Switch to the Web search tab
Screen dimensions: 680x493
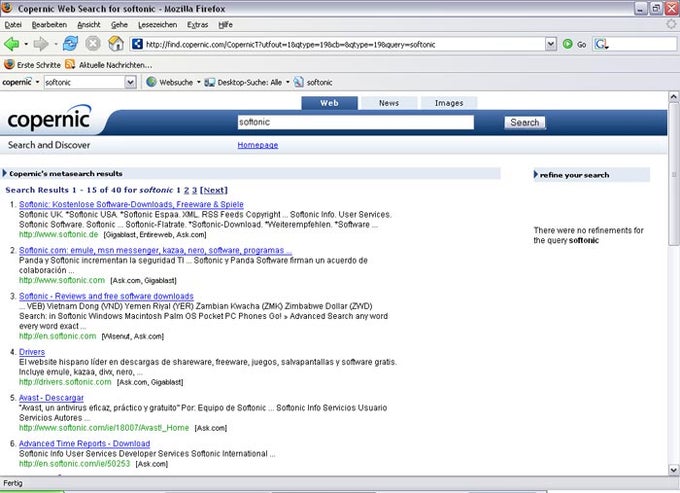[330, 103]
